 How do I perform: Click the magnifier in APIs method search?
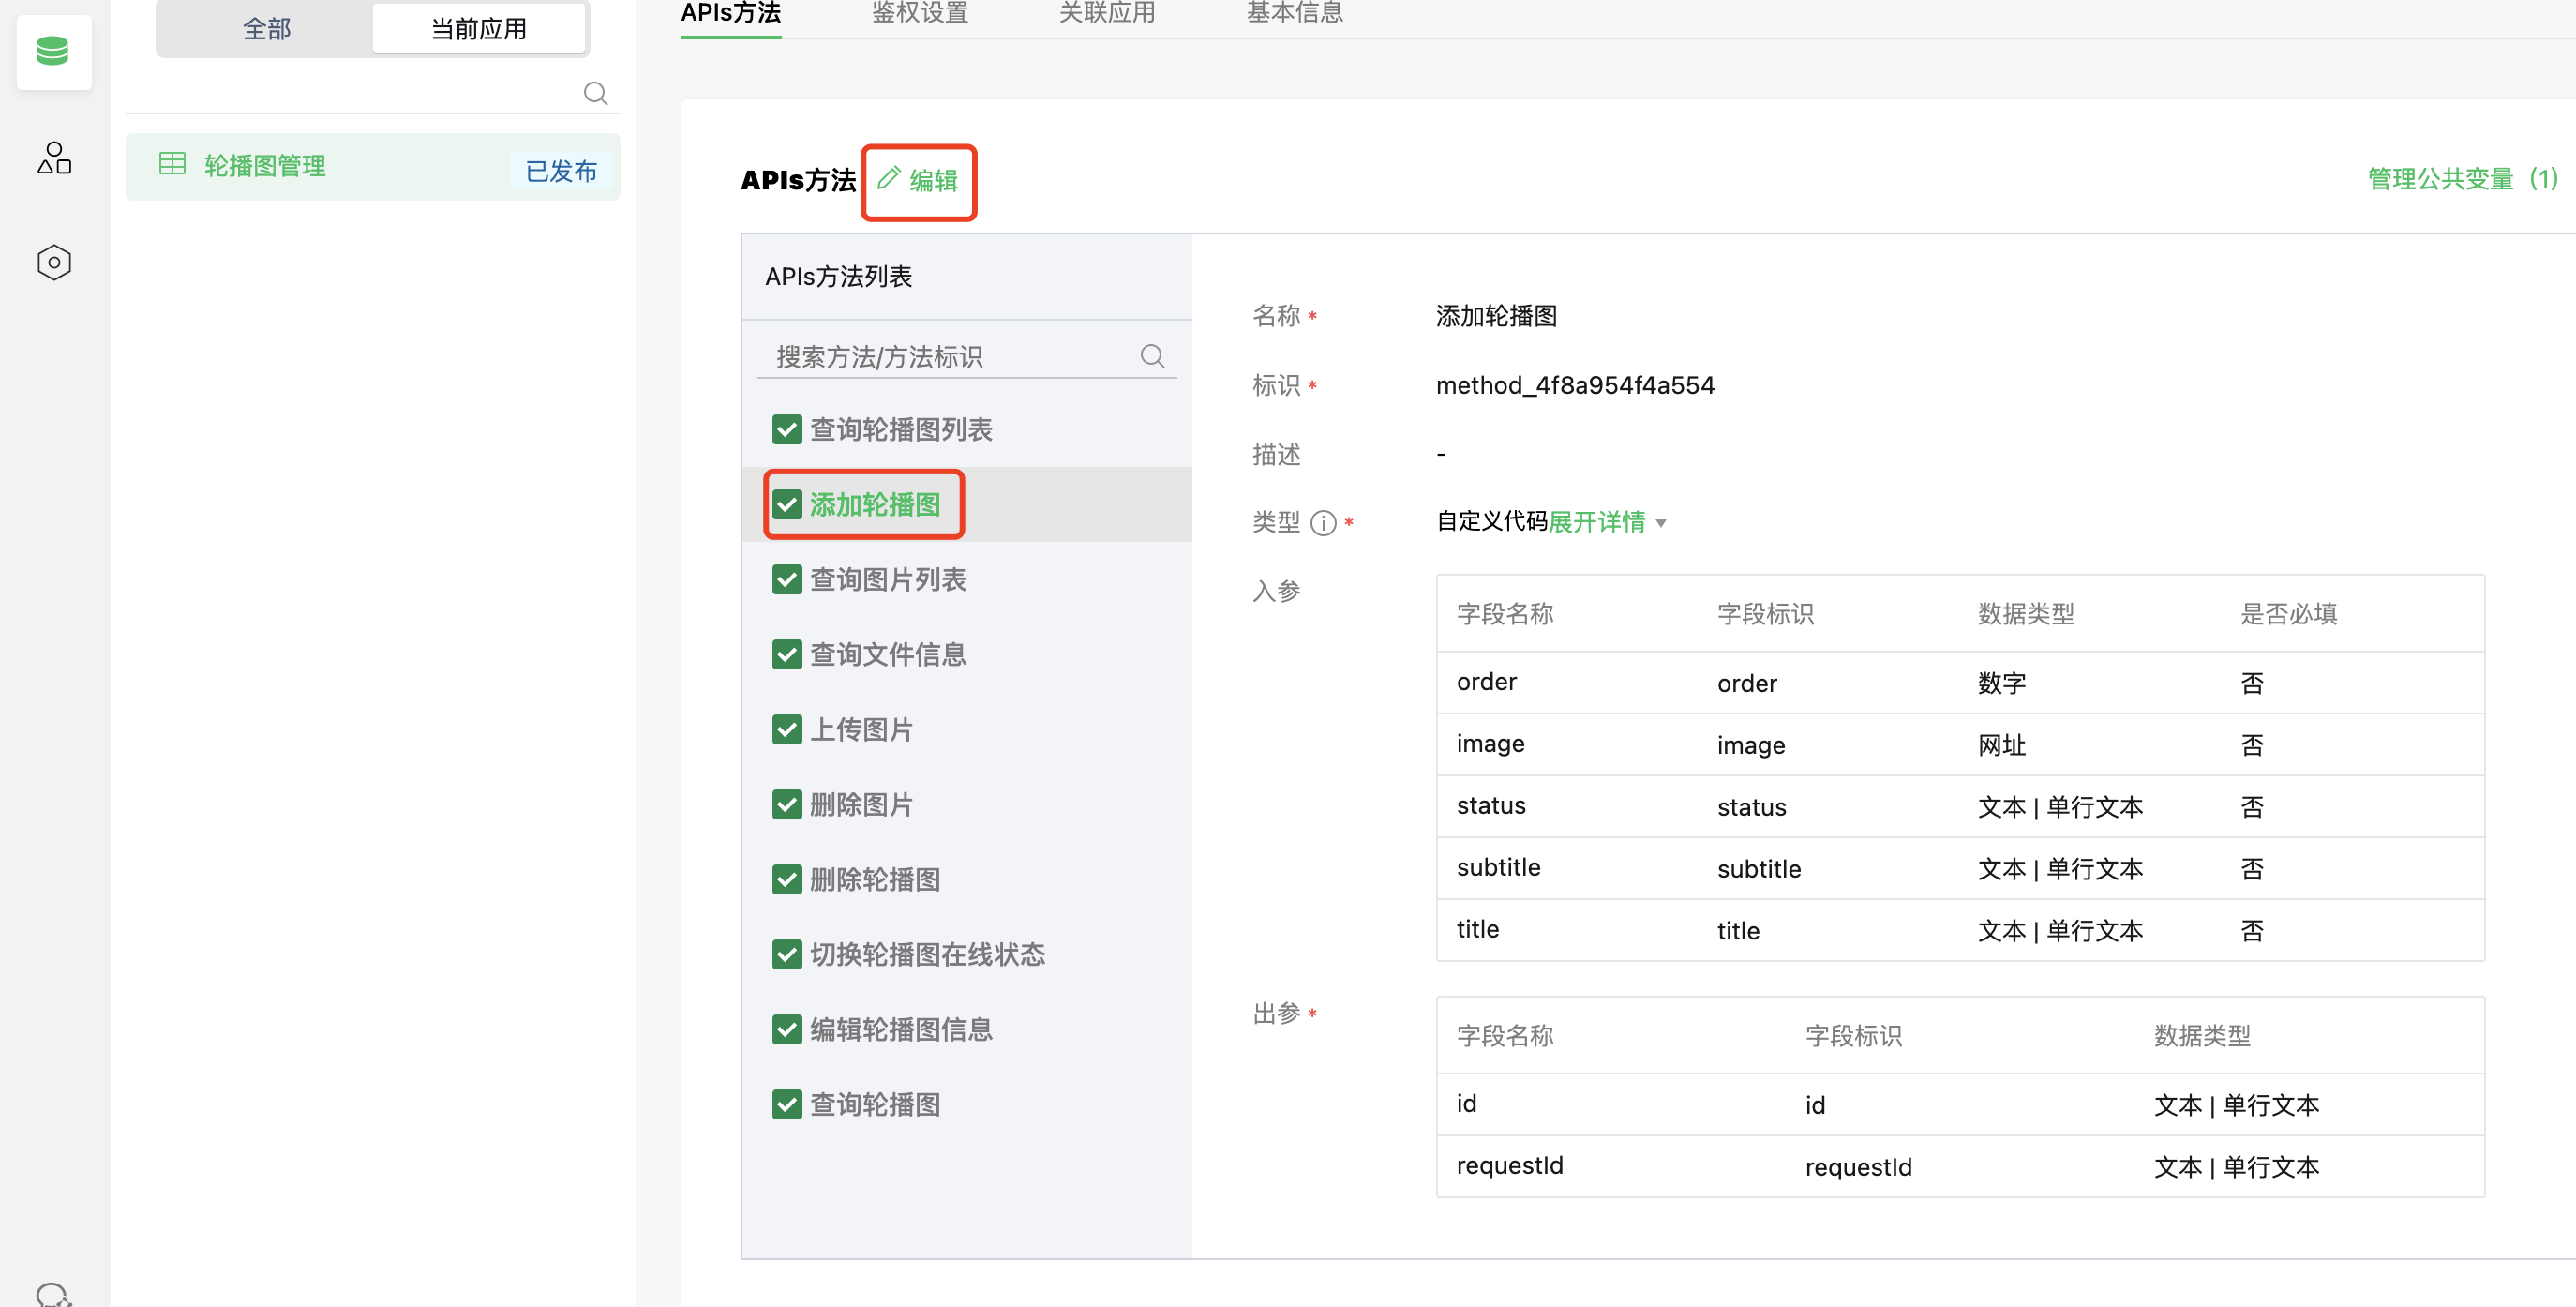click(1152, 356)
